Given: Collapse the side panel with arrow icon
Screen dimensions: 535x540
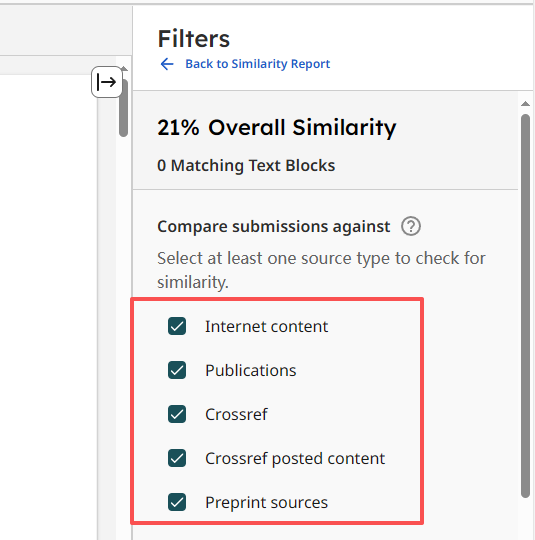Looking at the screenshot, I should pos(107,82).
